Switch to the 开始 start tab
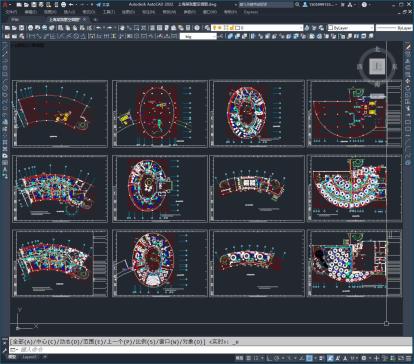 (x=15, y=20)
